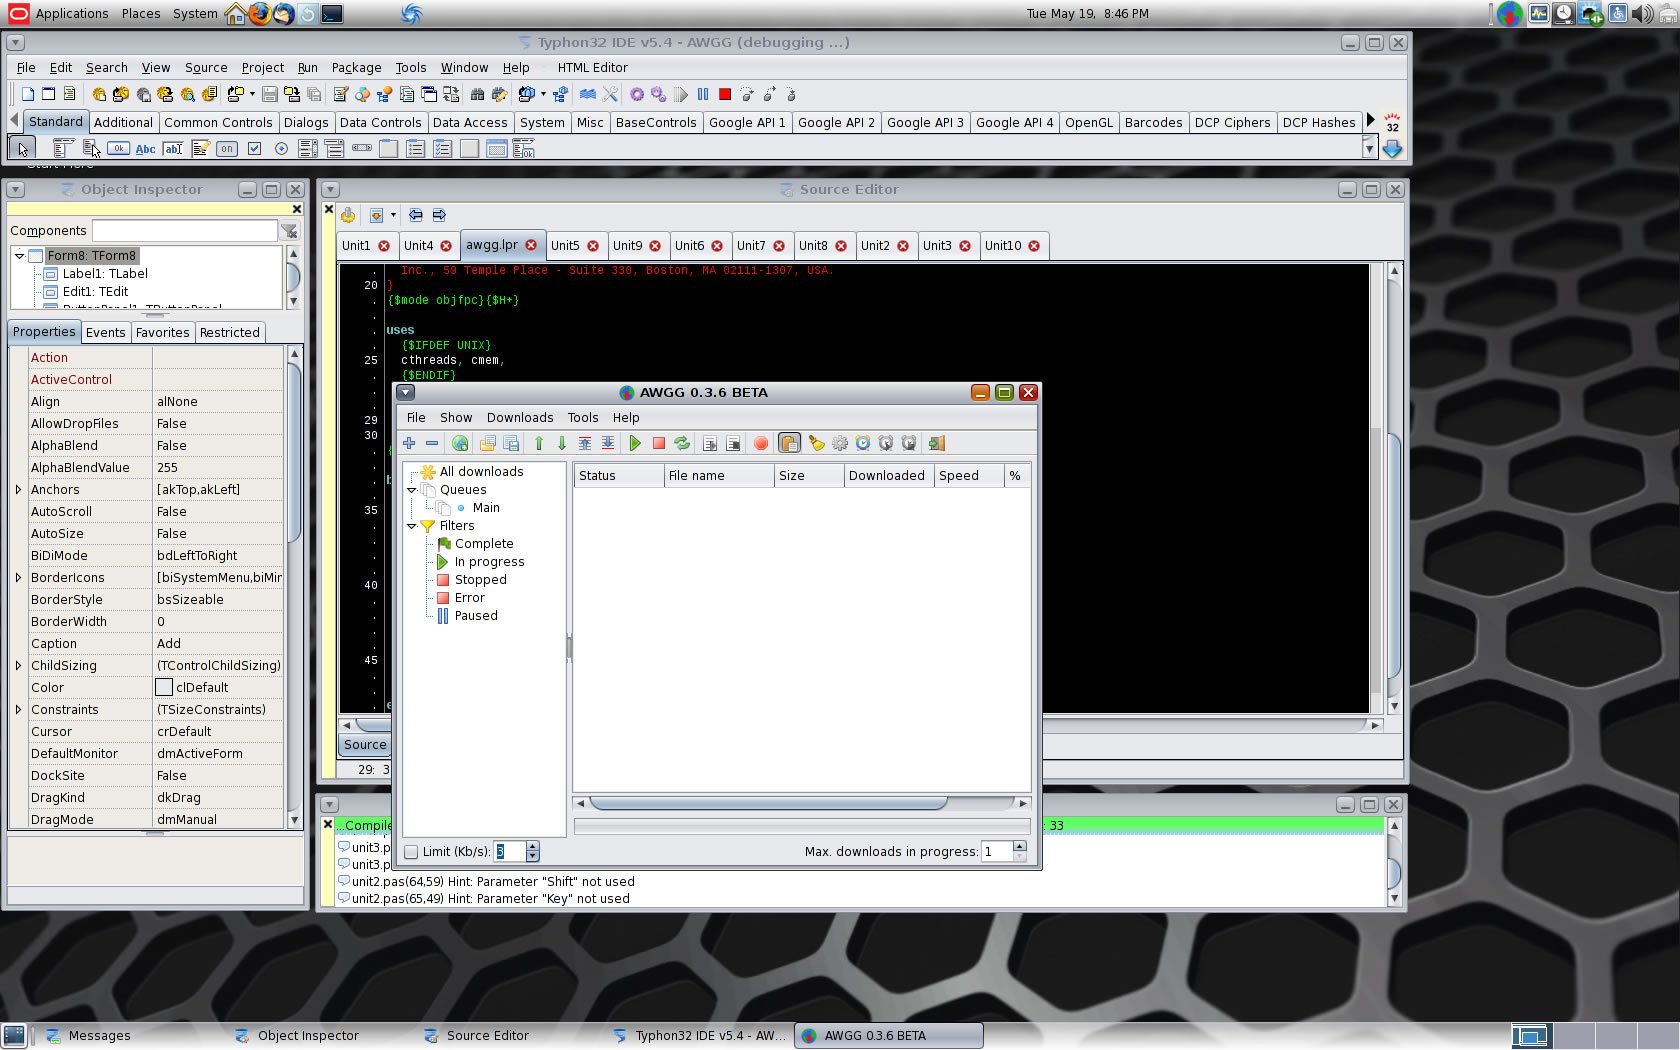
Task: Click the broom cleanup icon in AWGG
Action: (817, 443)
